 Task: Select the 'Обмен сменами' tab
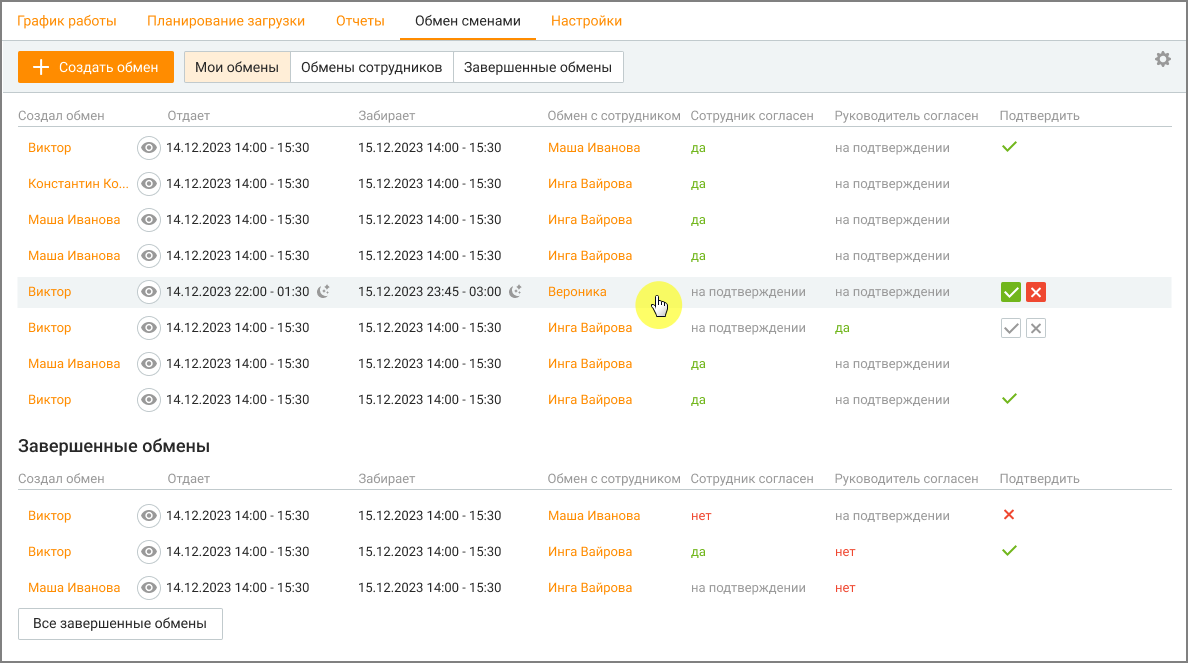467,21
